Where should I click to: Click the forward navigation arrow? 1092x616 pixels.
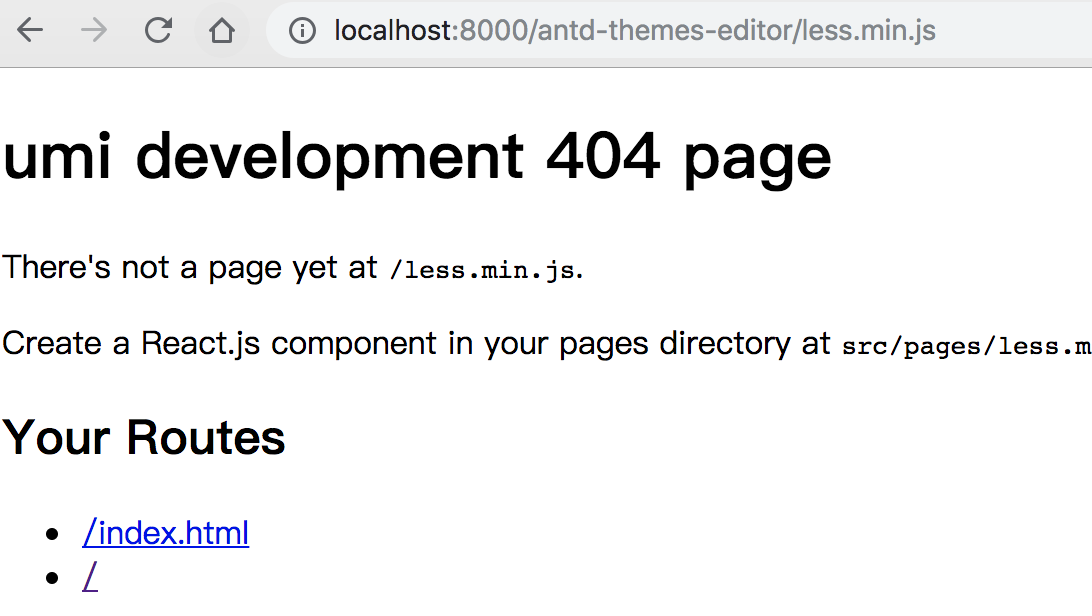[x=93, y=31]
